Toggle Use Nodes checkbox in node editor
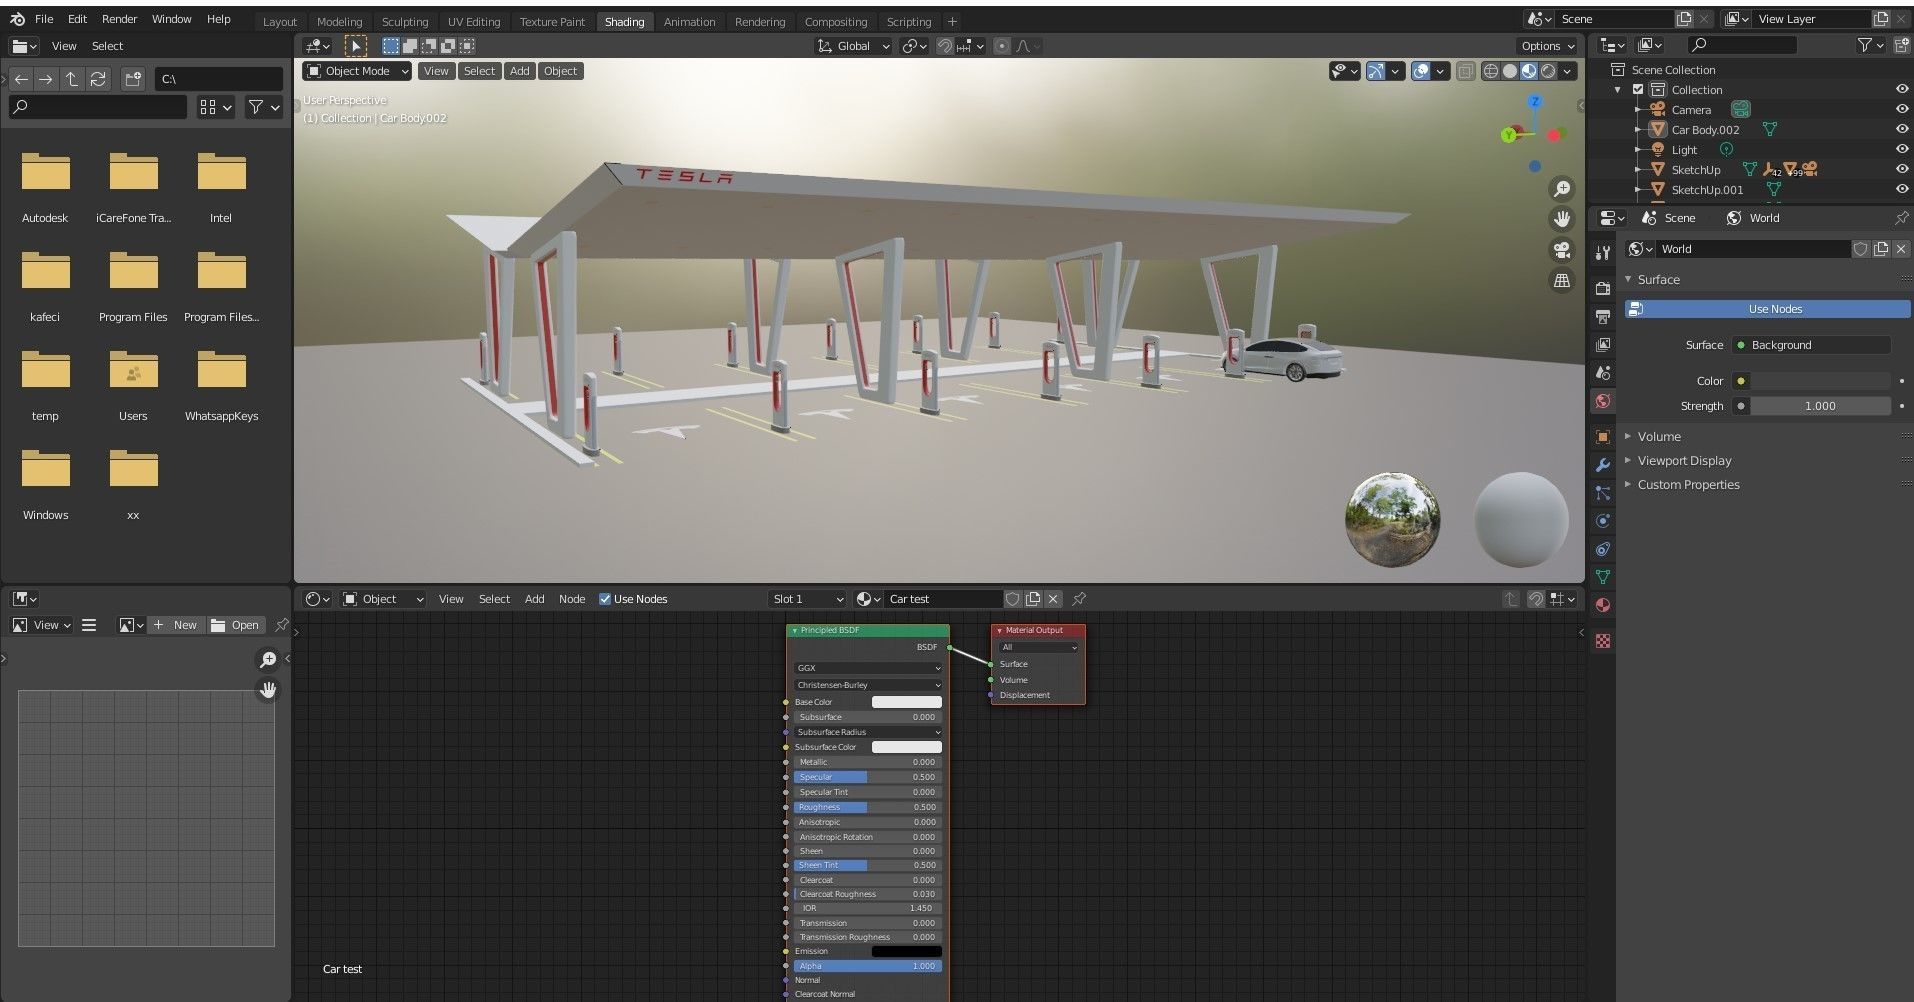The image size is (1914, 1002). point(605,599)
